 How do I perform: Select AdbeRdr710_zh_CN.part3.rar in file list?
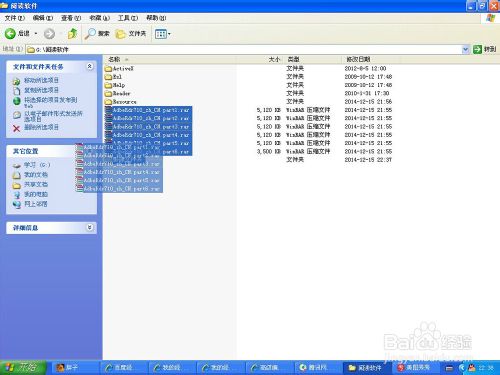[x=151, y=127]
